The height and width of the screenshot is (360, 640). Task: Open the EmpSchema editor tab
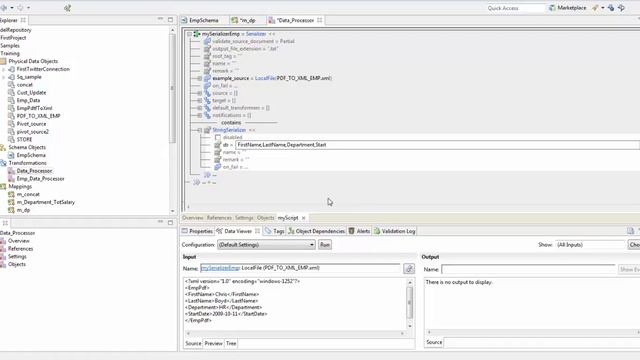tap(200, 20)
